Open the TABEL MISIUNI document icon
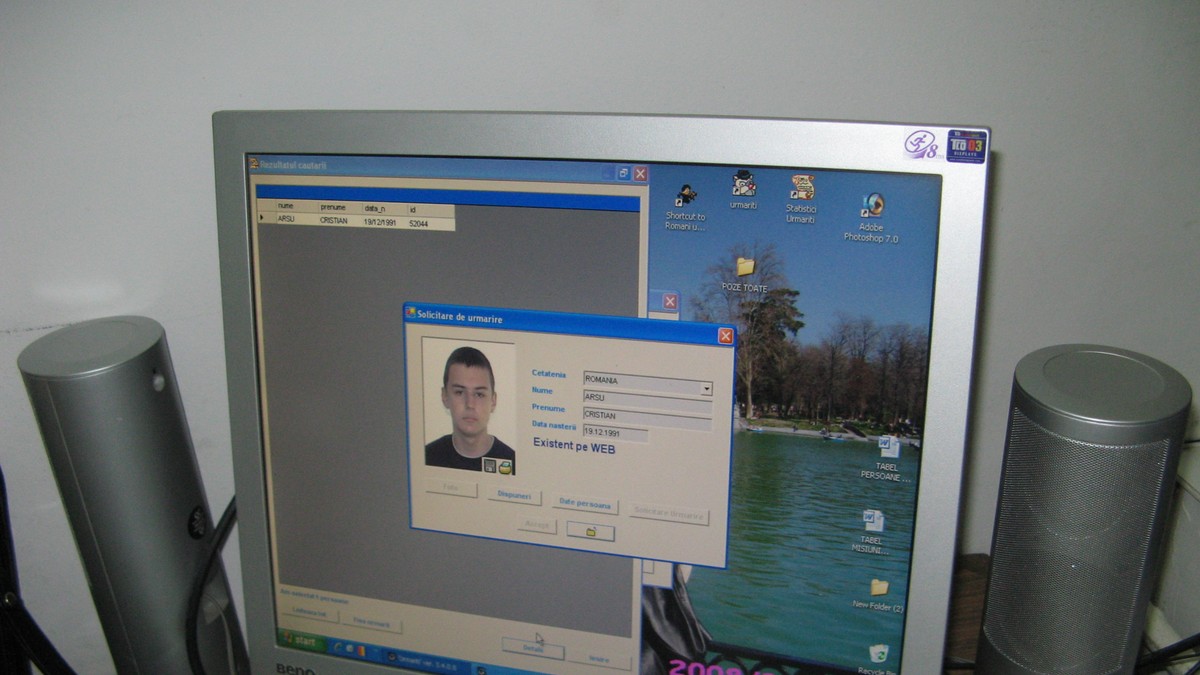 (872, 532)
